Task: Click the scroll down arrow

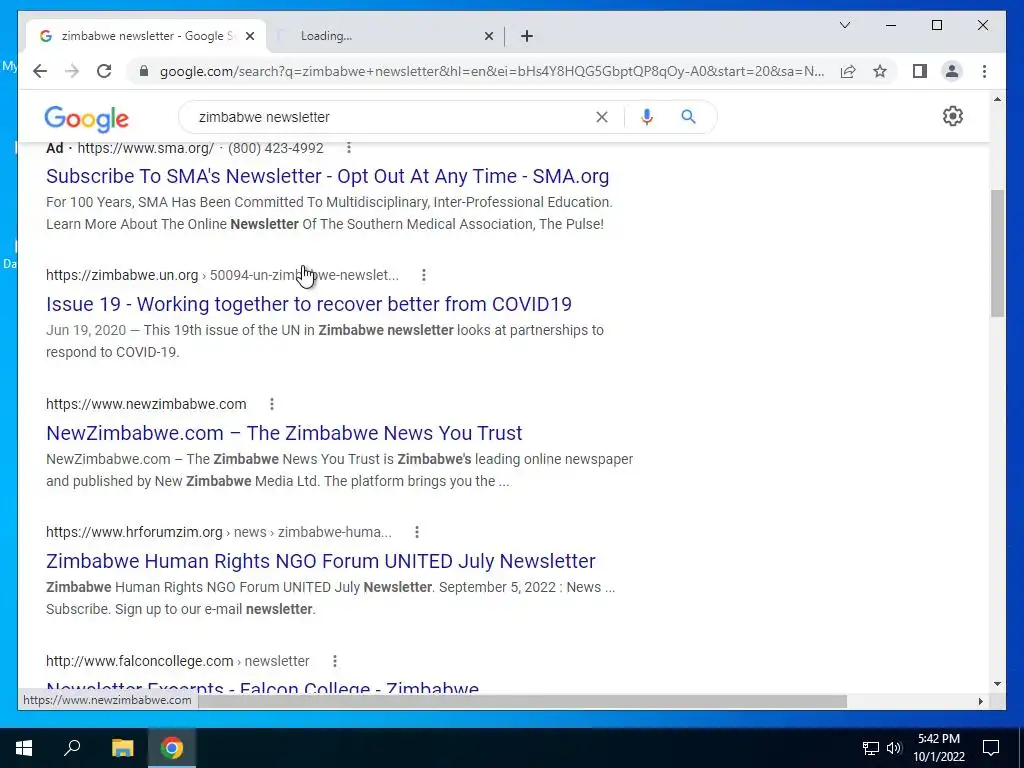Action: point(997,684)
